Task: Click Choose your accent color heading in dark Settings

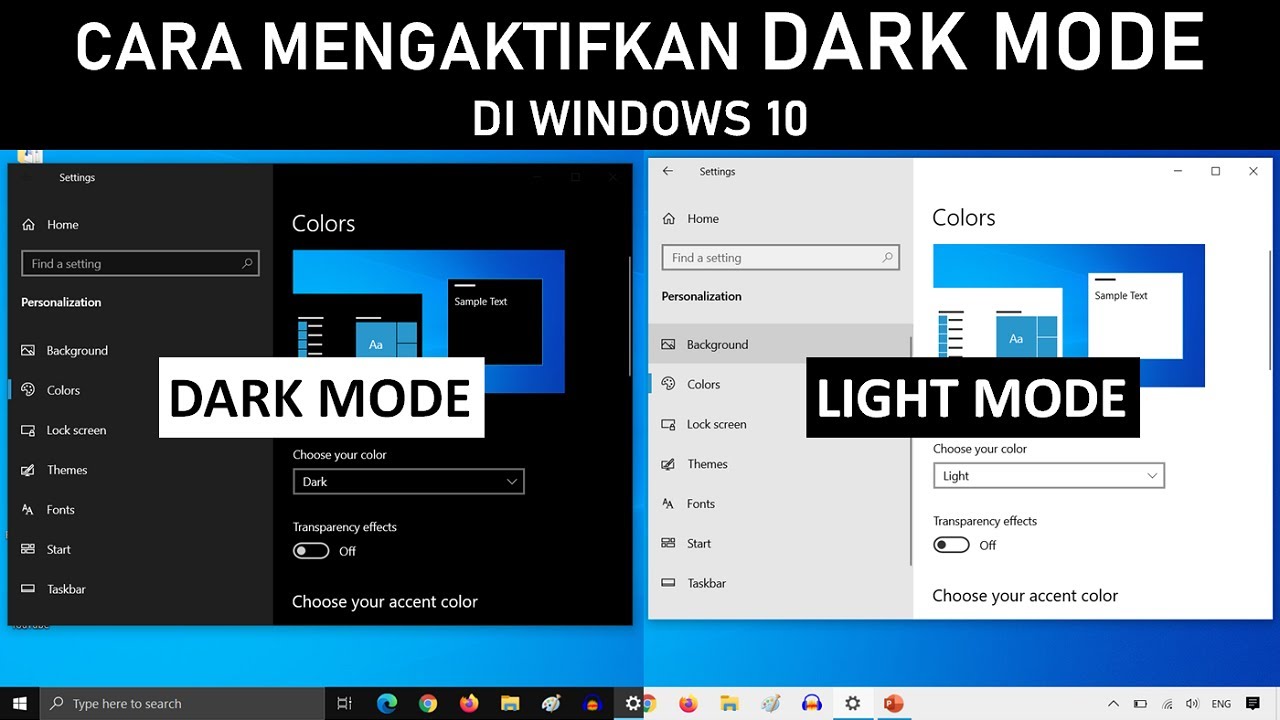Action: 385,602
